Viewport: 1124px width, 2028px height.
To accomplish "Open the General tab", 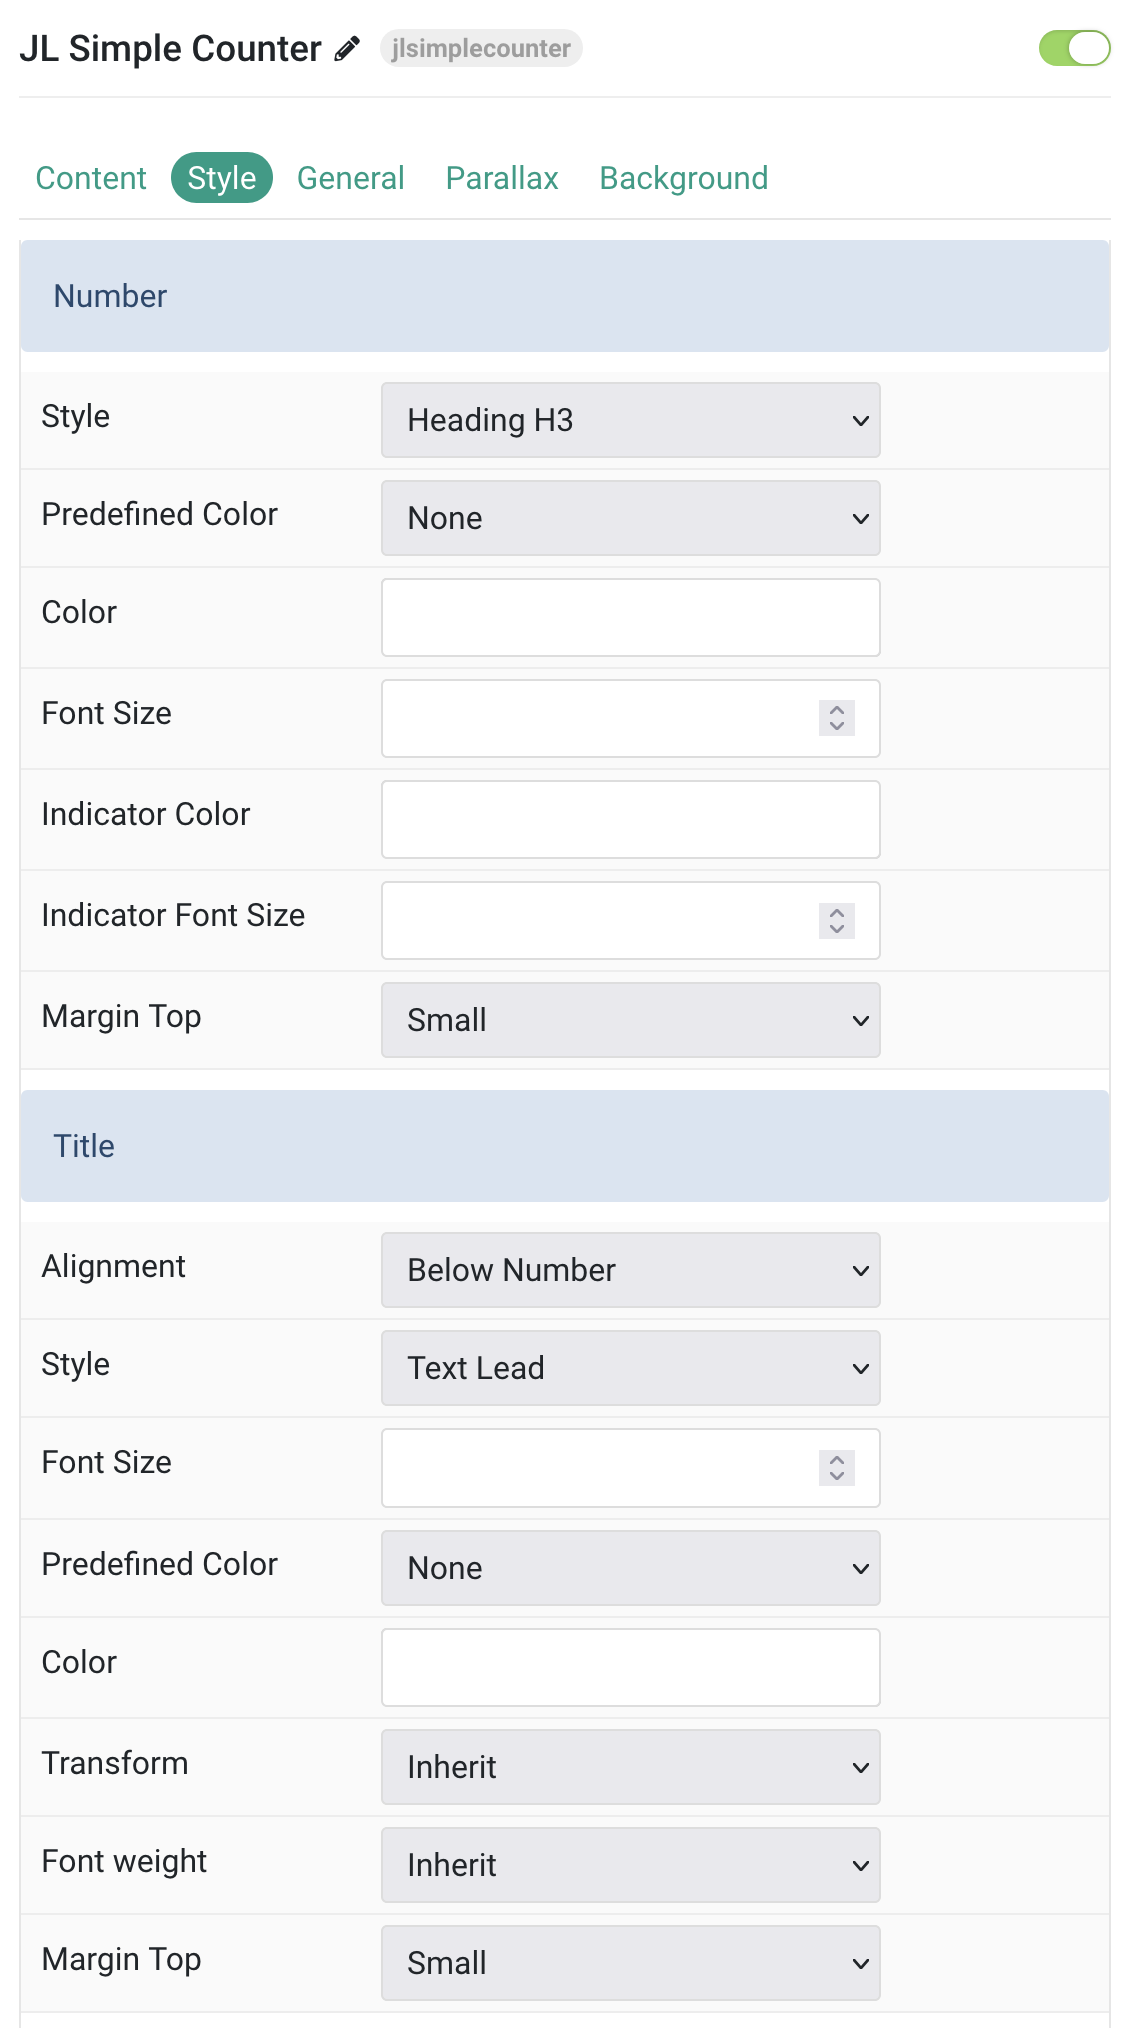I will [x=351, y=178].
